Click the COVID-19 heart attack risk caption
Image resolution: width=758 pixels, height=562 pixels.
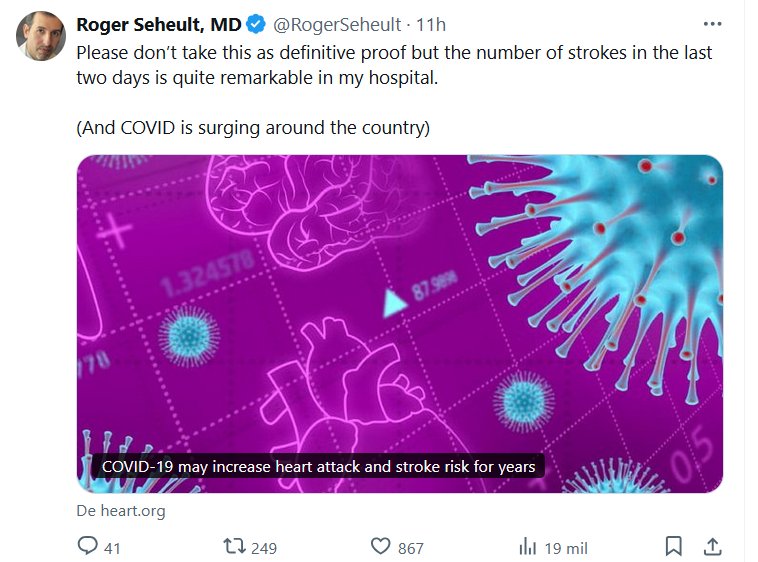click(x=319, y=467)
